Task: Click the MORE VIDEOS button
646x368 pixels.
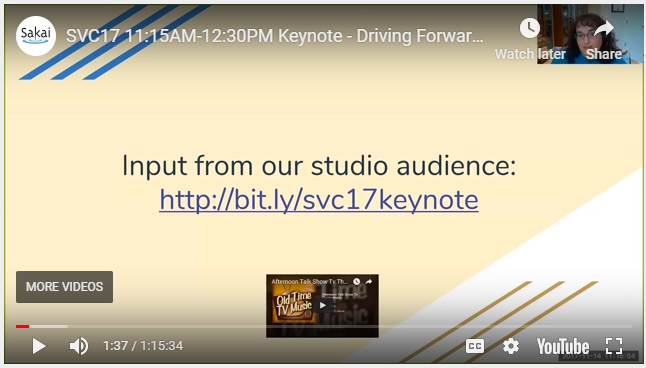Action: point(64,287)
